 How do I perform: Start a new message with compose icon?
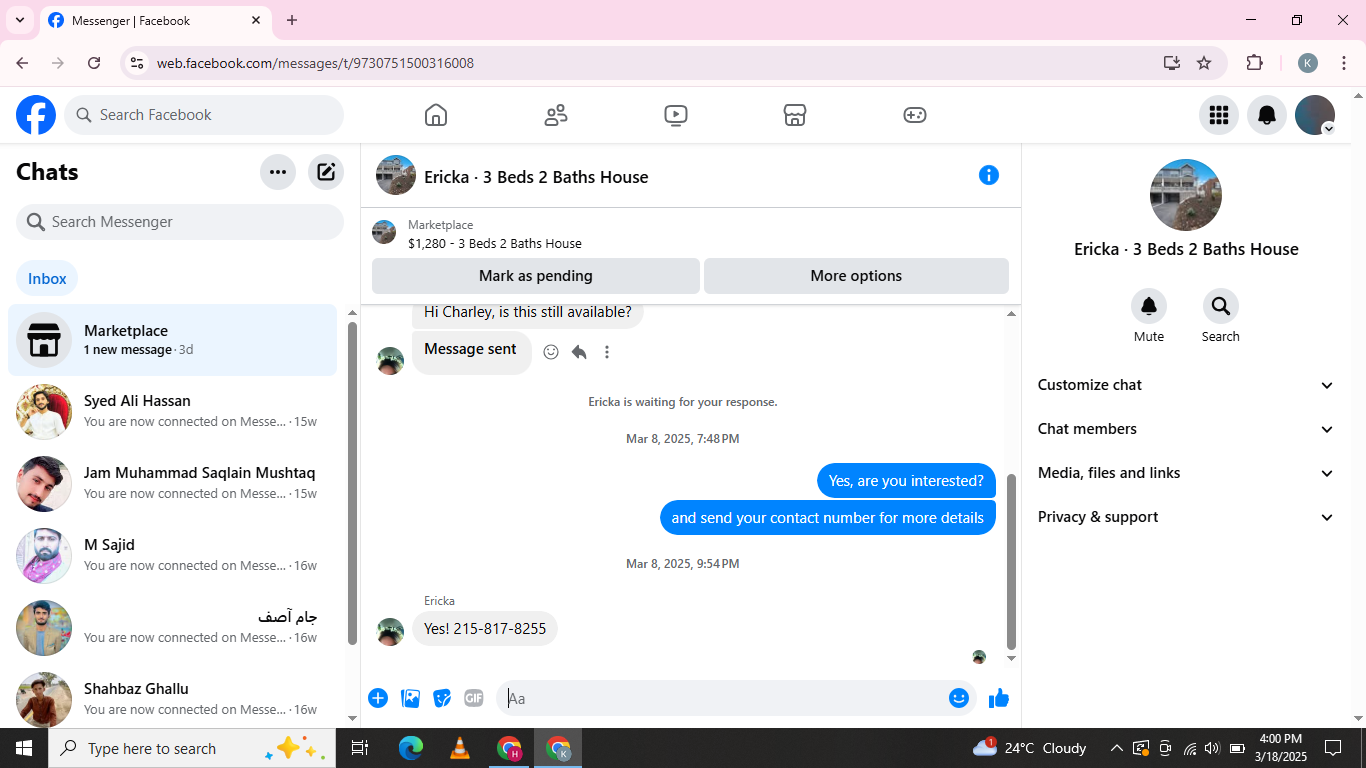[x=326, y=172]
